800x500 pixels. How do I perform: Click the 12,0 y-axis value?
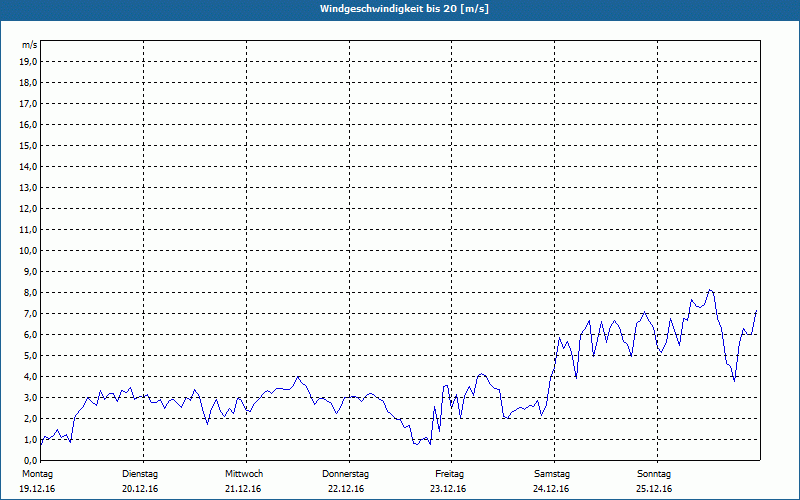28,209
